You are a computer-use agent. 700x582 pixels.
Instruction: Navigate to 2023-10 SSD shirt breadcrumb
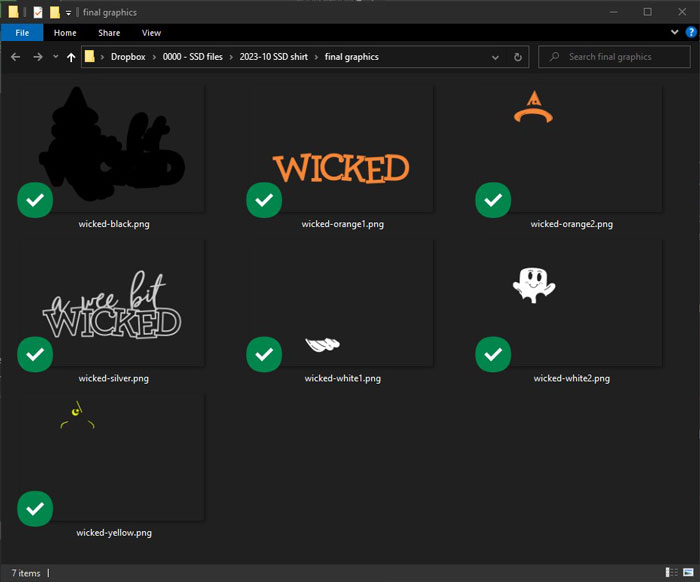click(273, 57)
